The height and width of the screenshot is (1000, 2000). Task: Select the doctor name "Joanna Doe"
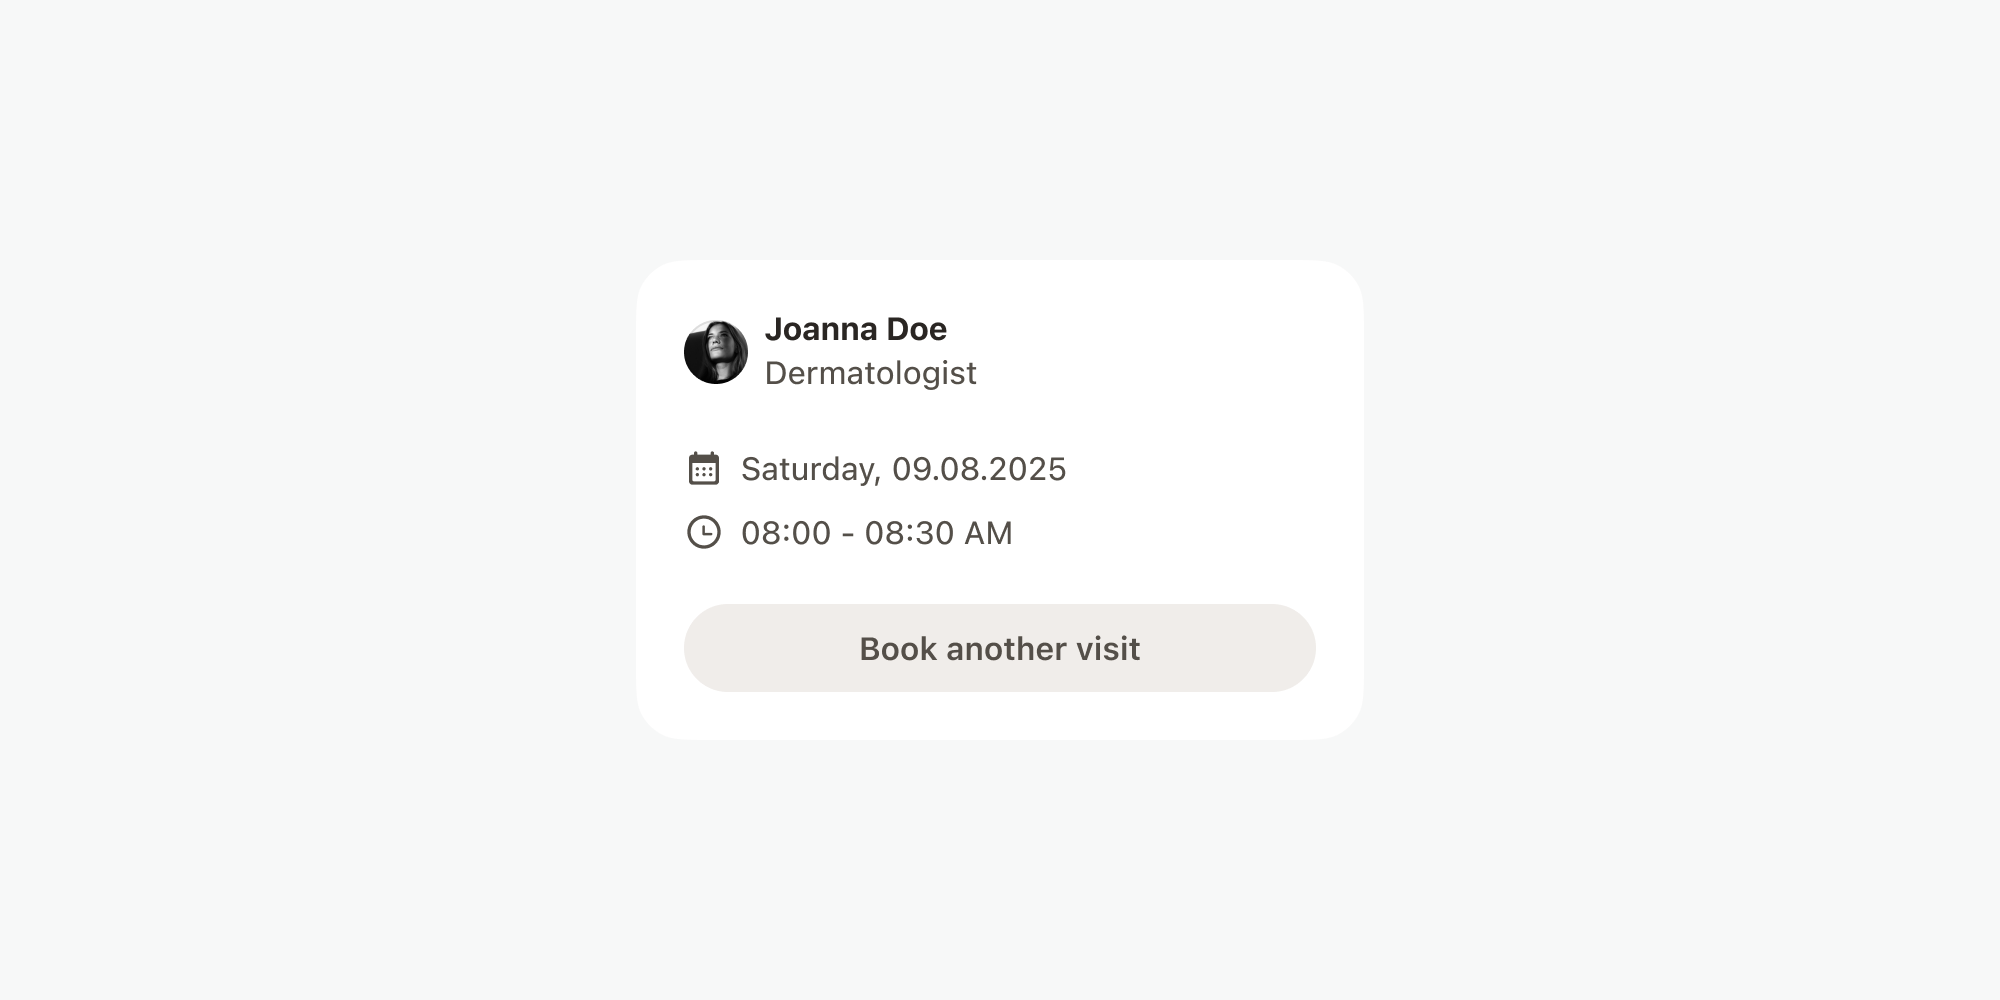(x=855, y=329)
